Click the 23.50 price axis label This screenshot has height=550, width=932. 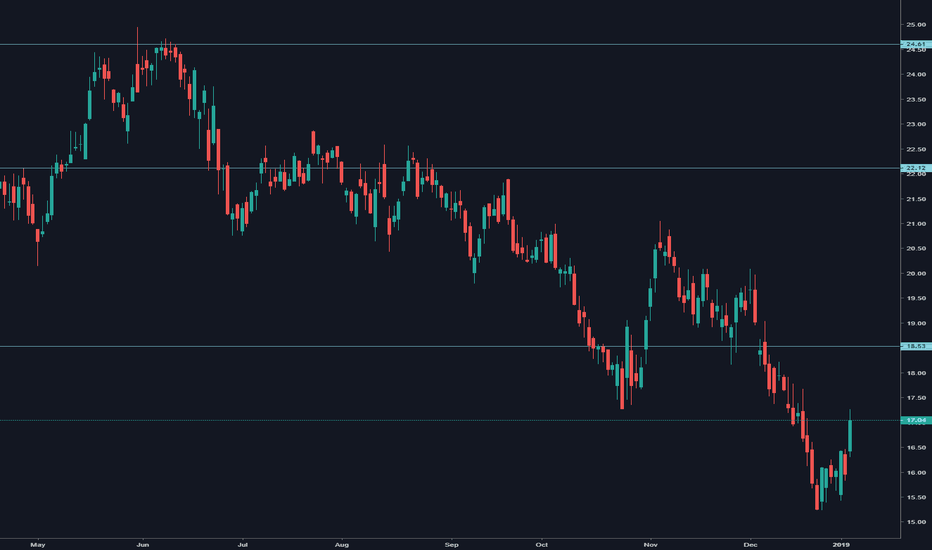click(x=916, y=99)
